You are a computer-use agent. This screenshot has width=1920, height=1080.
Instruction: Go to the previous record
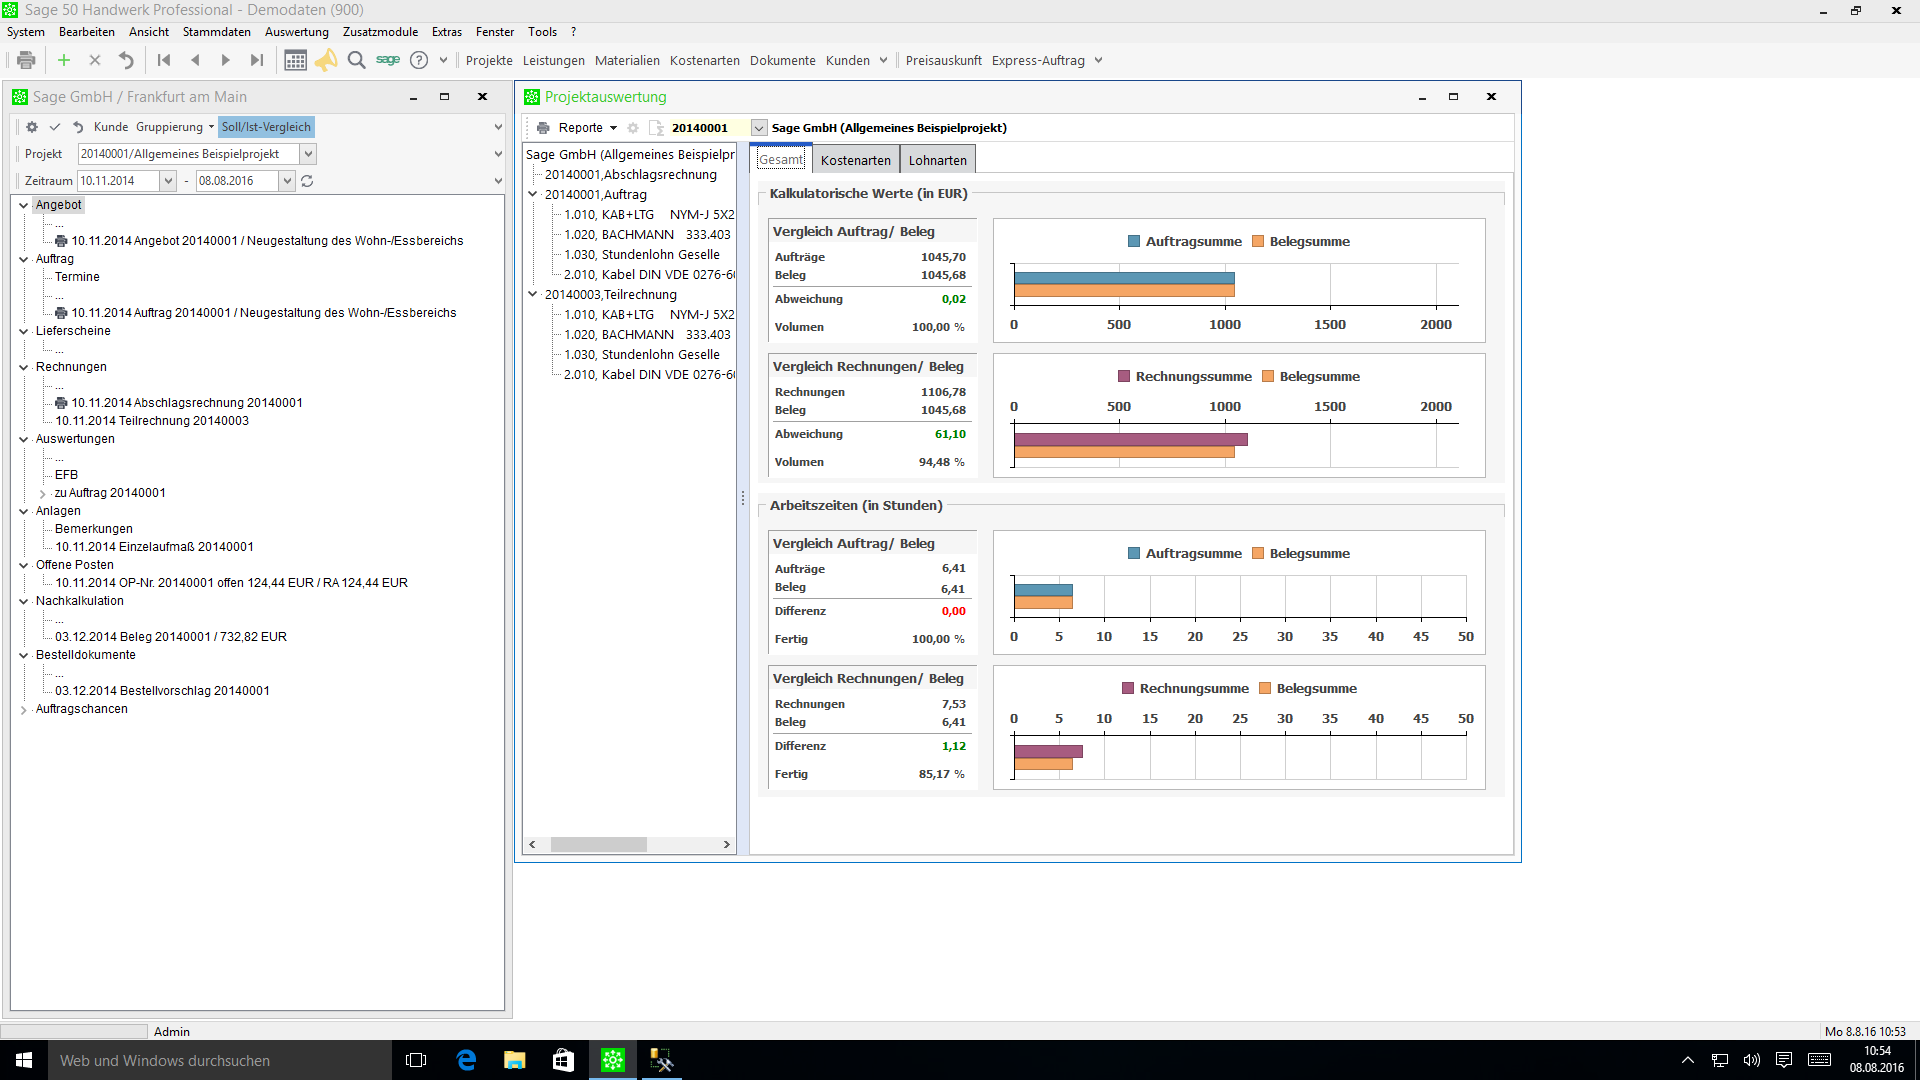(195, 60)
